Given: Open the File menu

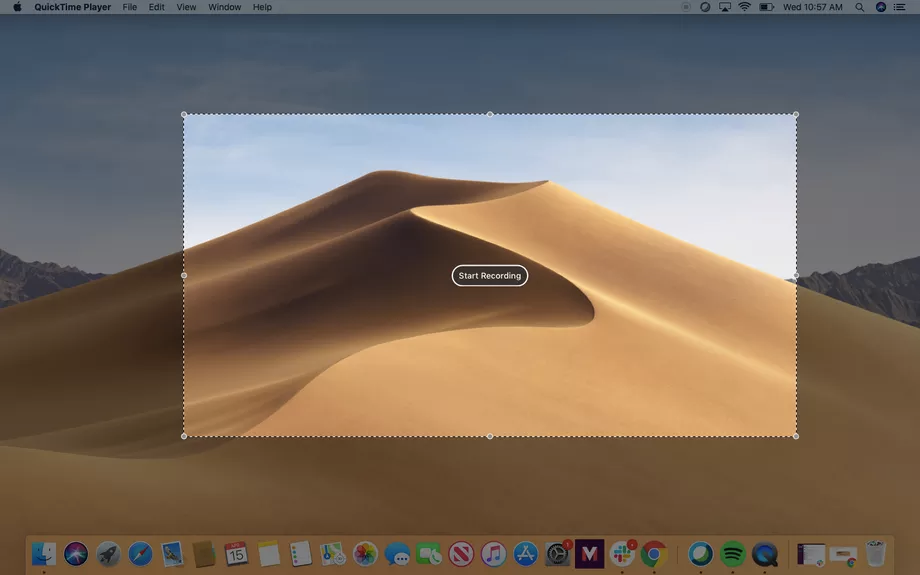Looking at the screenshot, I should point(130,7).
